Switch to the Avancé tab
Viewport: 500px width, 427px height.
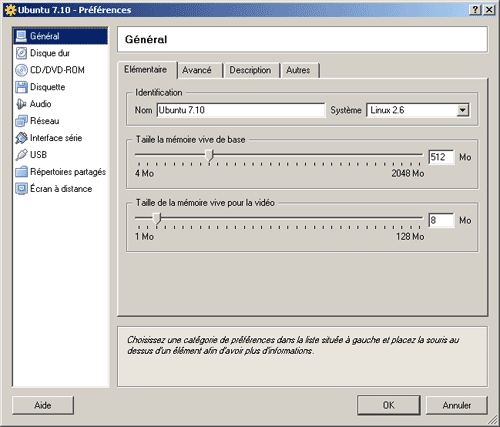200,70
